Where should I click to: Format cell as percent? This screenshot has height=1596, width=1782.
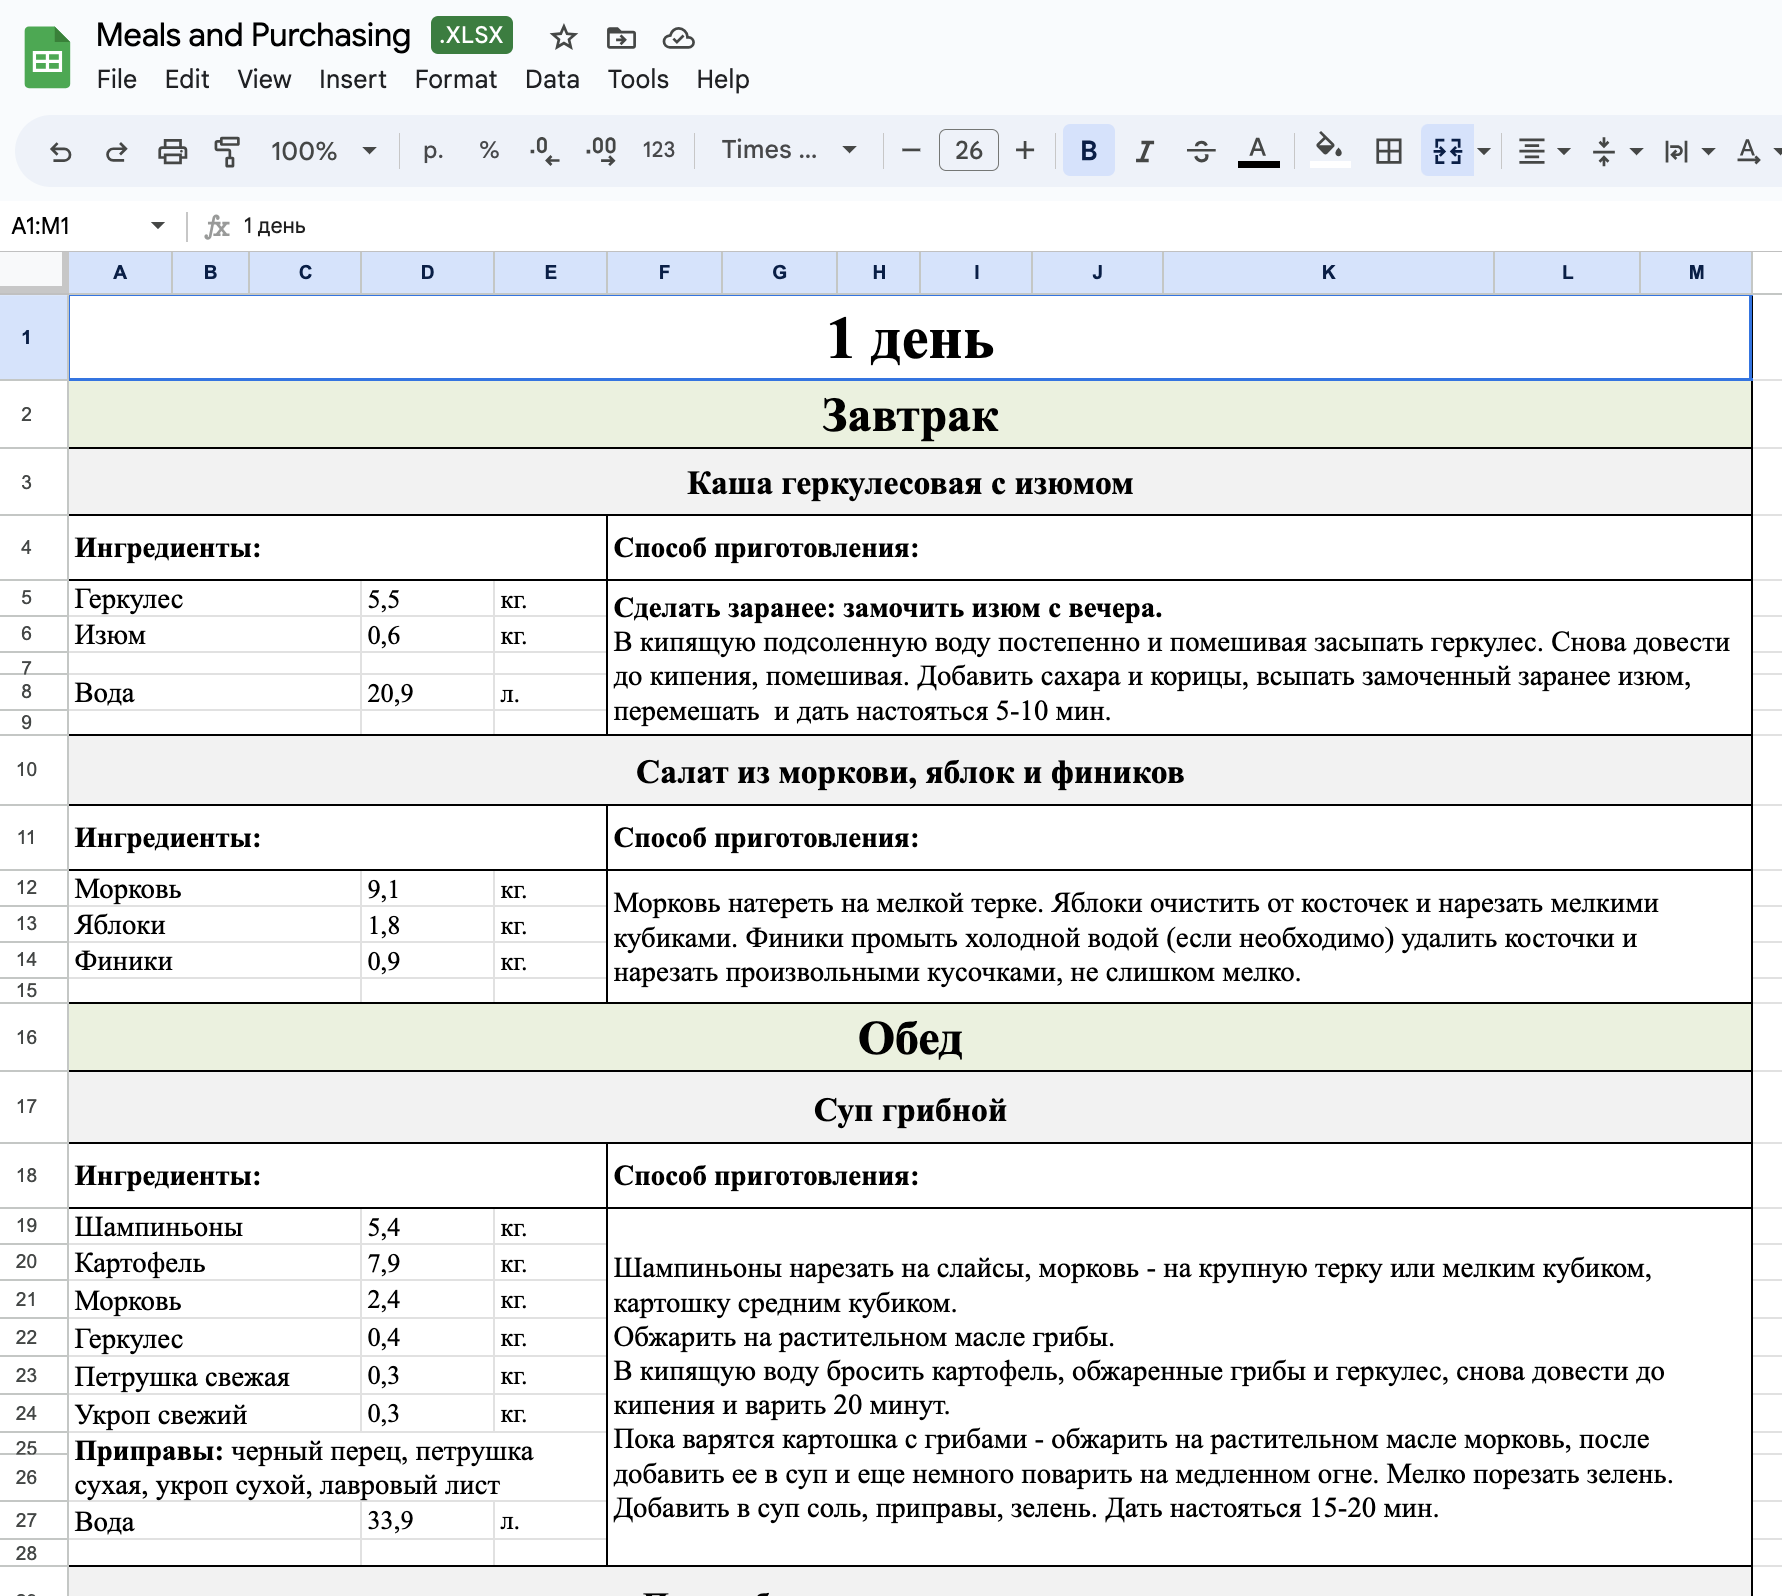coord(488,150)
